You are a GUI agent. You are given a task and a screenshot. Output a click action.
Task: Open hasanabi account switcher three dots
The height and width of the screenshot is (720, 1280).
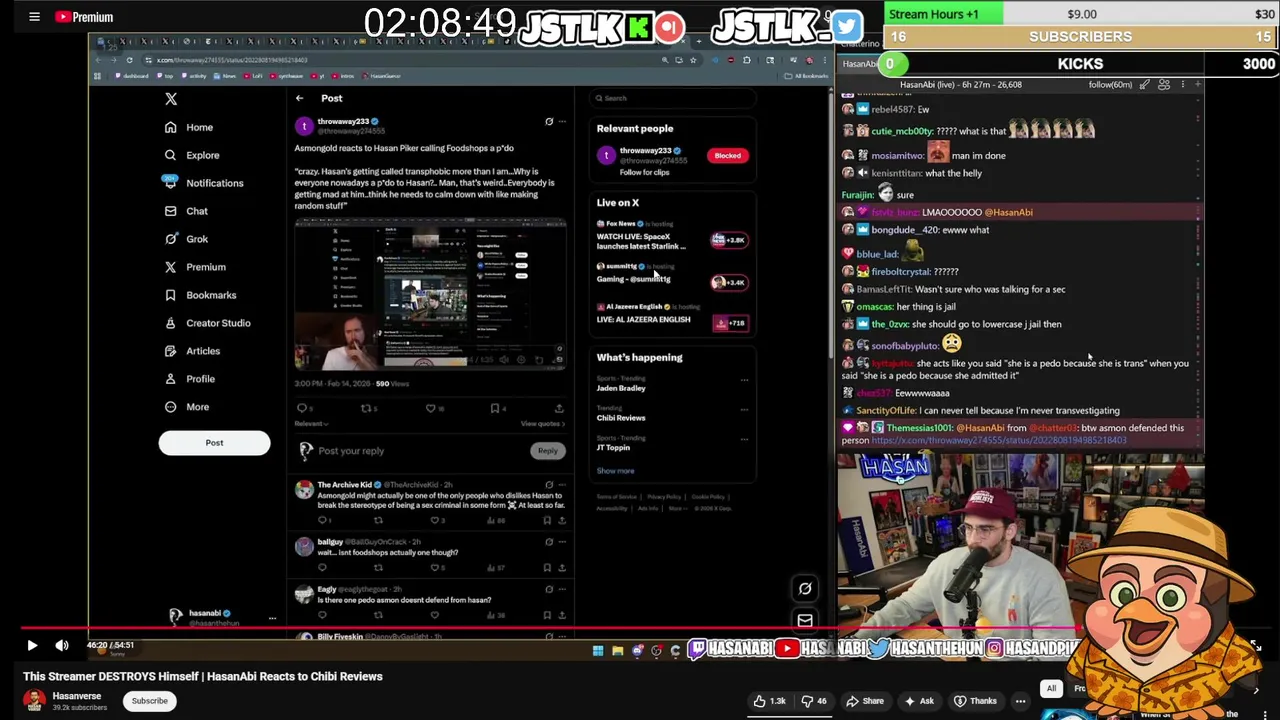tap(272, 618)
